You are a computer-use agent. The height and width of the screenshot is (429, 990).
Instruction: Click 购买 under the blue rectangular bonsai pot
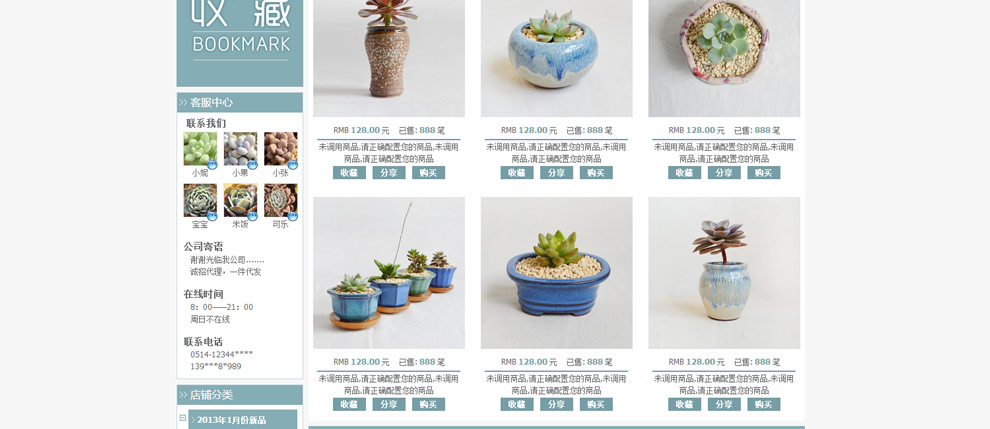coord(596,404)
